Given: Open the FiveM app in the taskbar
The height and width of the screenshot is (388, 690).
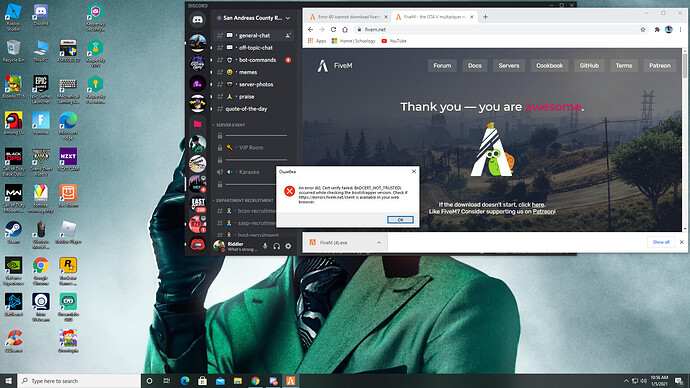Looking at the screenshot, I should tap(290, 381).
